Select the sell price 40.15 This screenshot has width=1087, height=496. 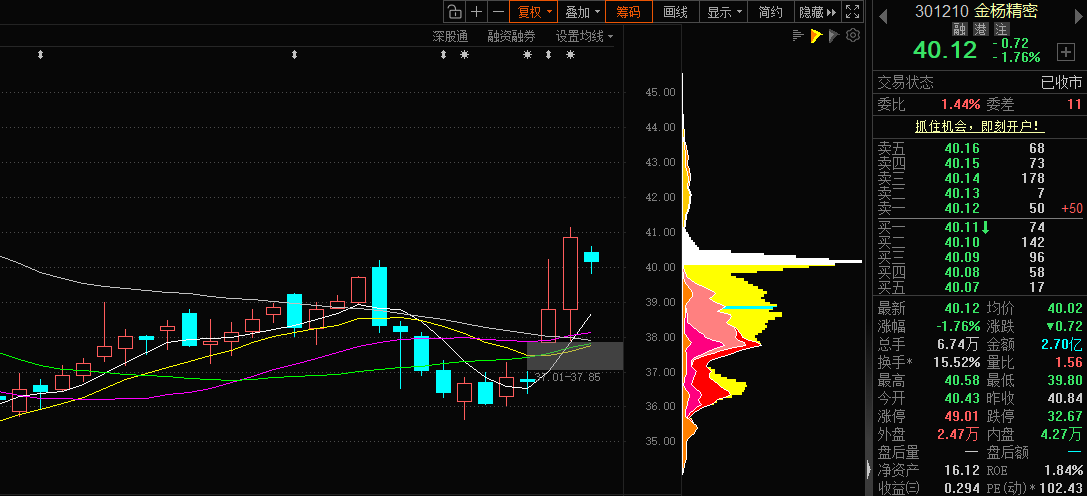[962, 163]
